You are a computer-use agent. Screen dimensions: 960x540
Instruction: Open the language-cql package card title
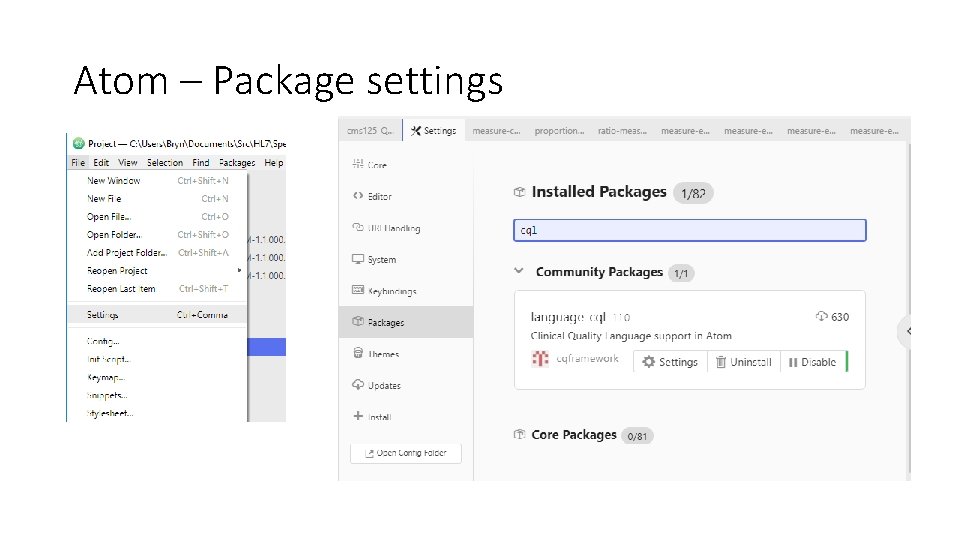point(568,317)
